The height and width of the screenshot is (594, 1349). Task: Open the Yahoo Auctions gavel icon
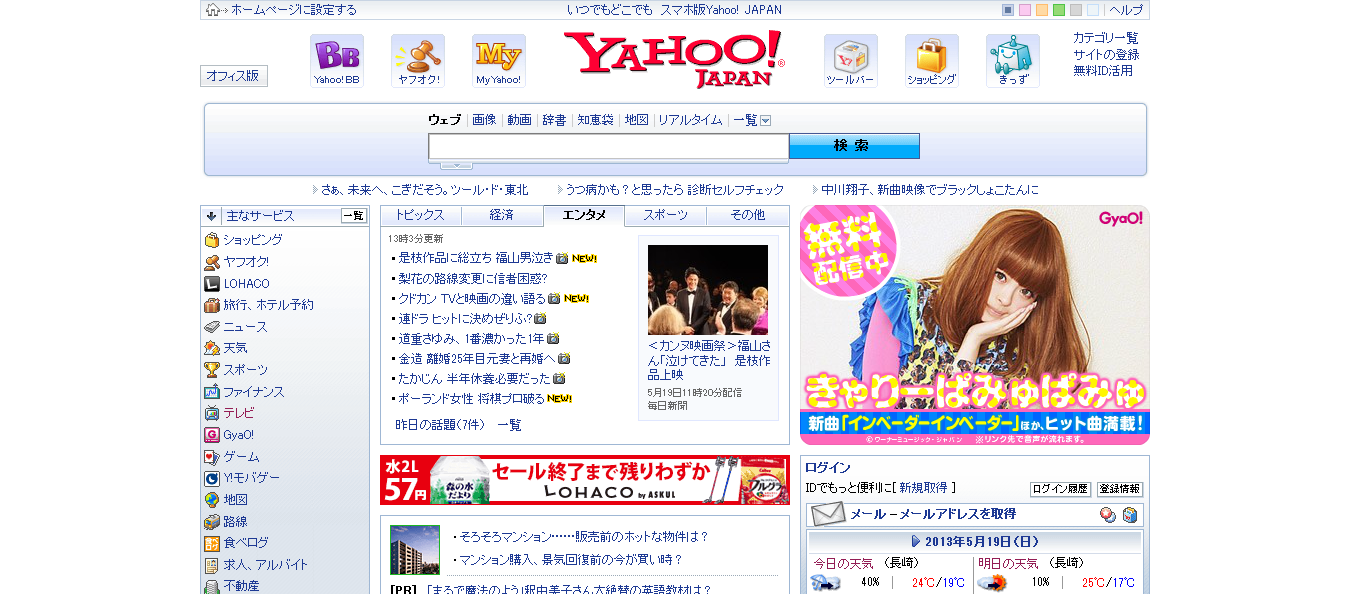[418, 60]
